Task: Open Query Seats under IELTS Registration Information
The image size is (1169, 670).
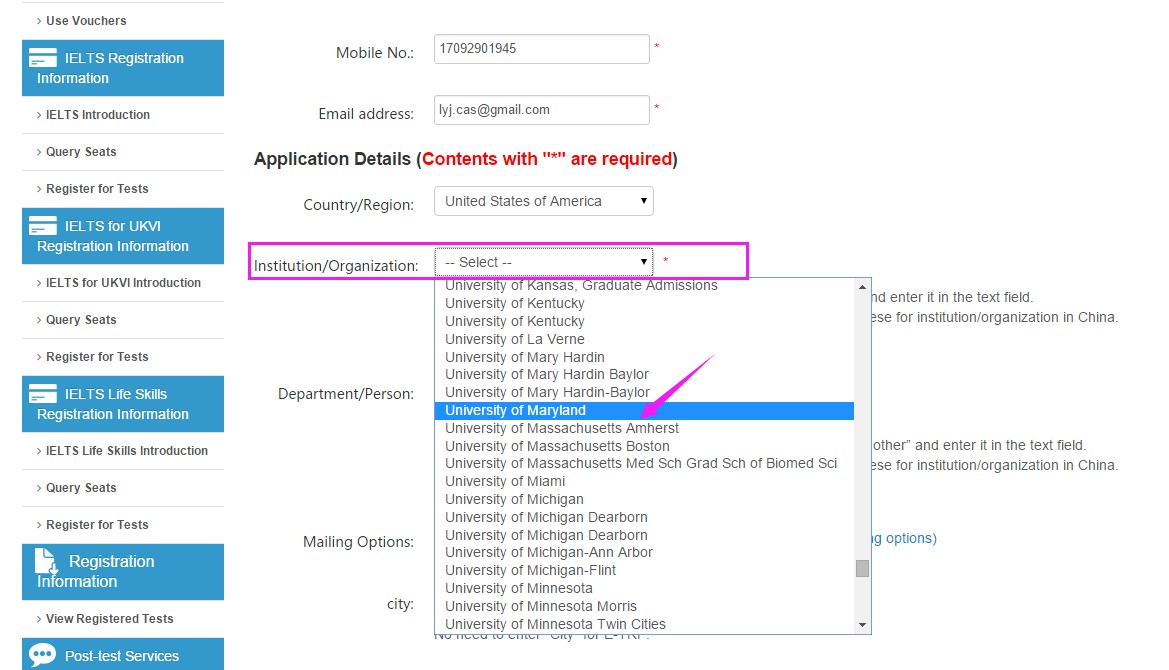Action: 81,152
